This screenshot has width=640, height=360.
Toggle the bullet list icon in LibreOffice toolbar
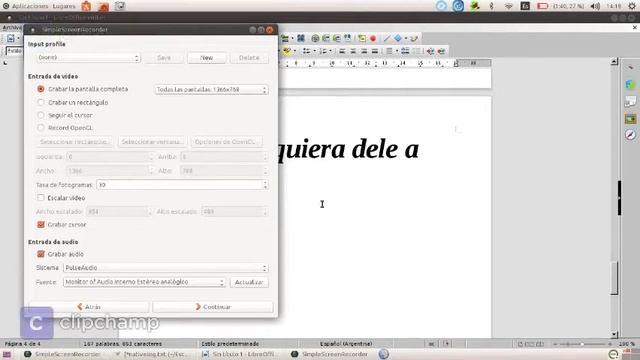[x=307, y=51]
